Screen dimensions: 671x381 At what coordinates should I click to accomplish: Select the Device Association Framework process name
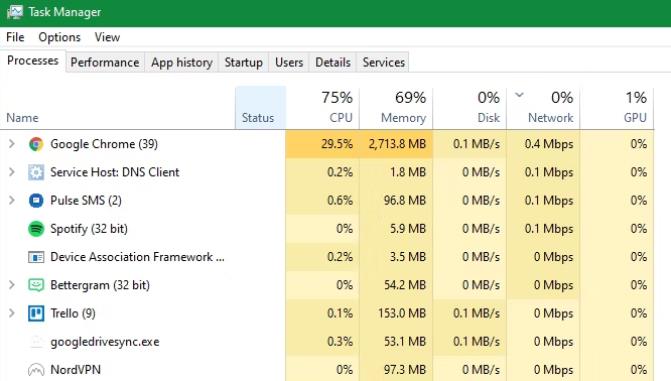(x=137, y=257)
